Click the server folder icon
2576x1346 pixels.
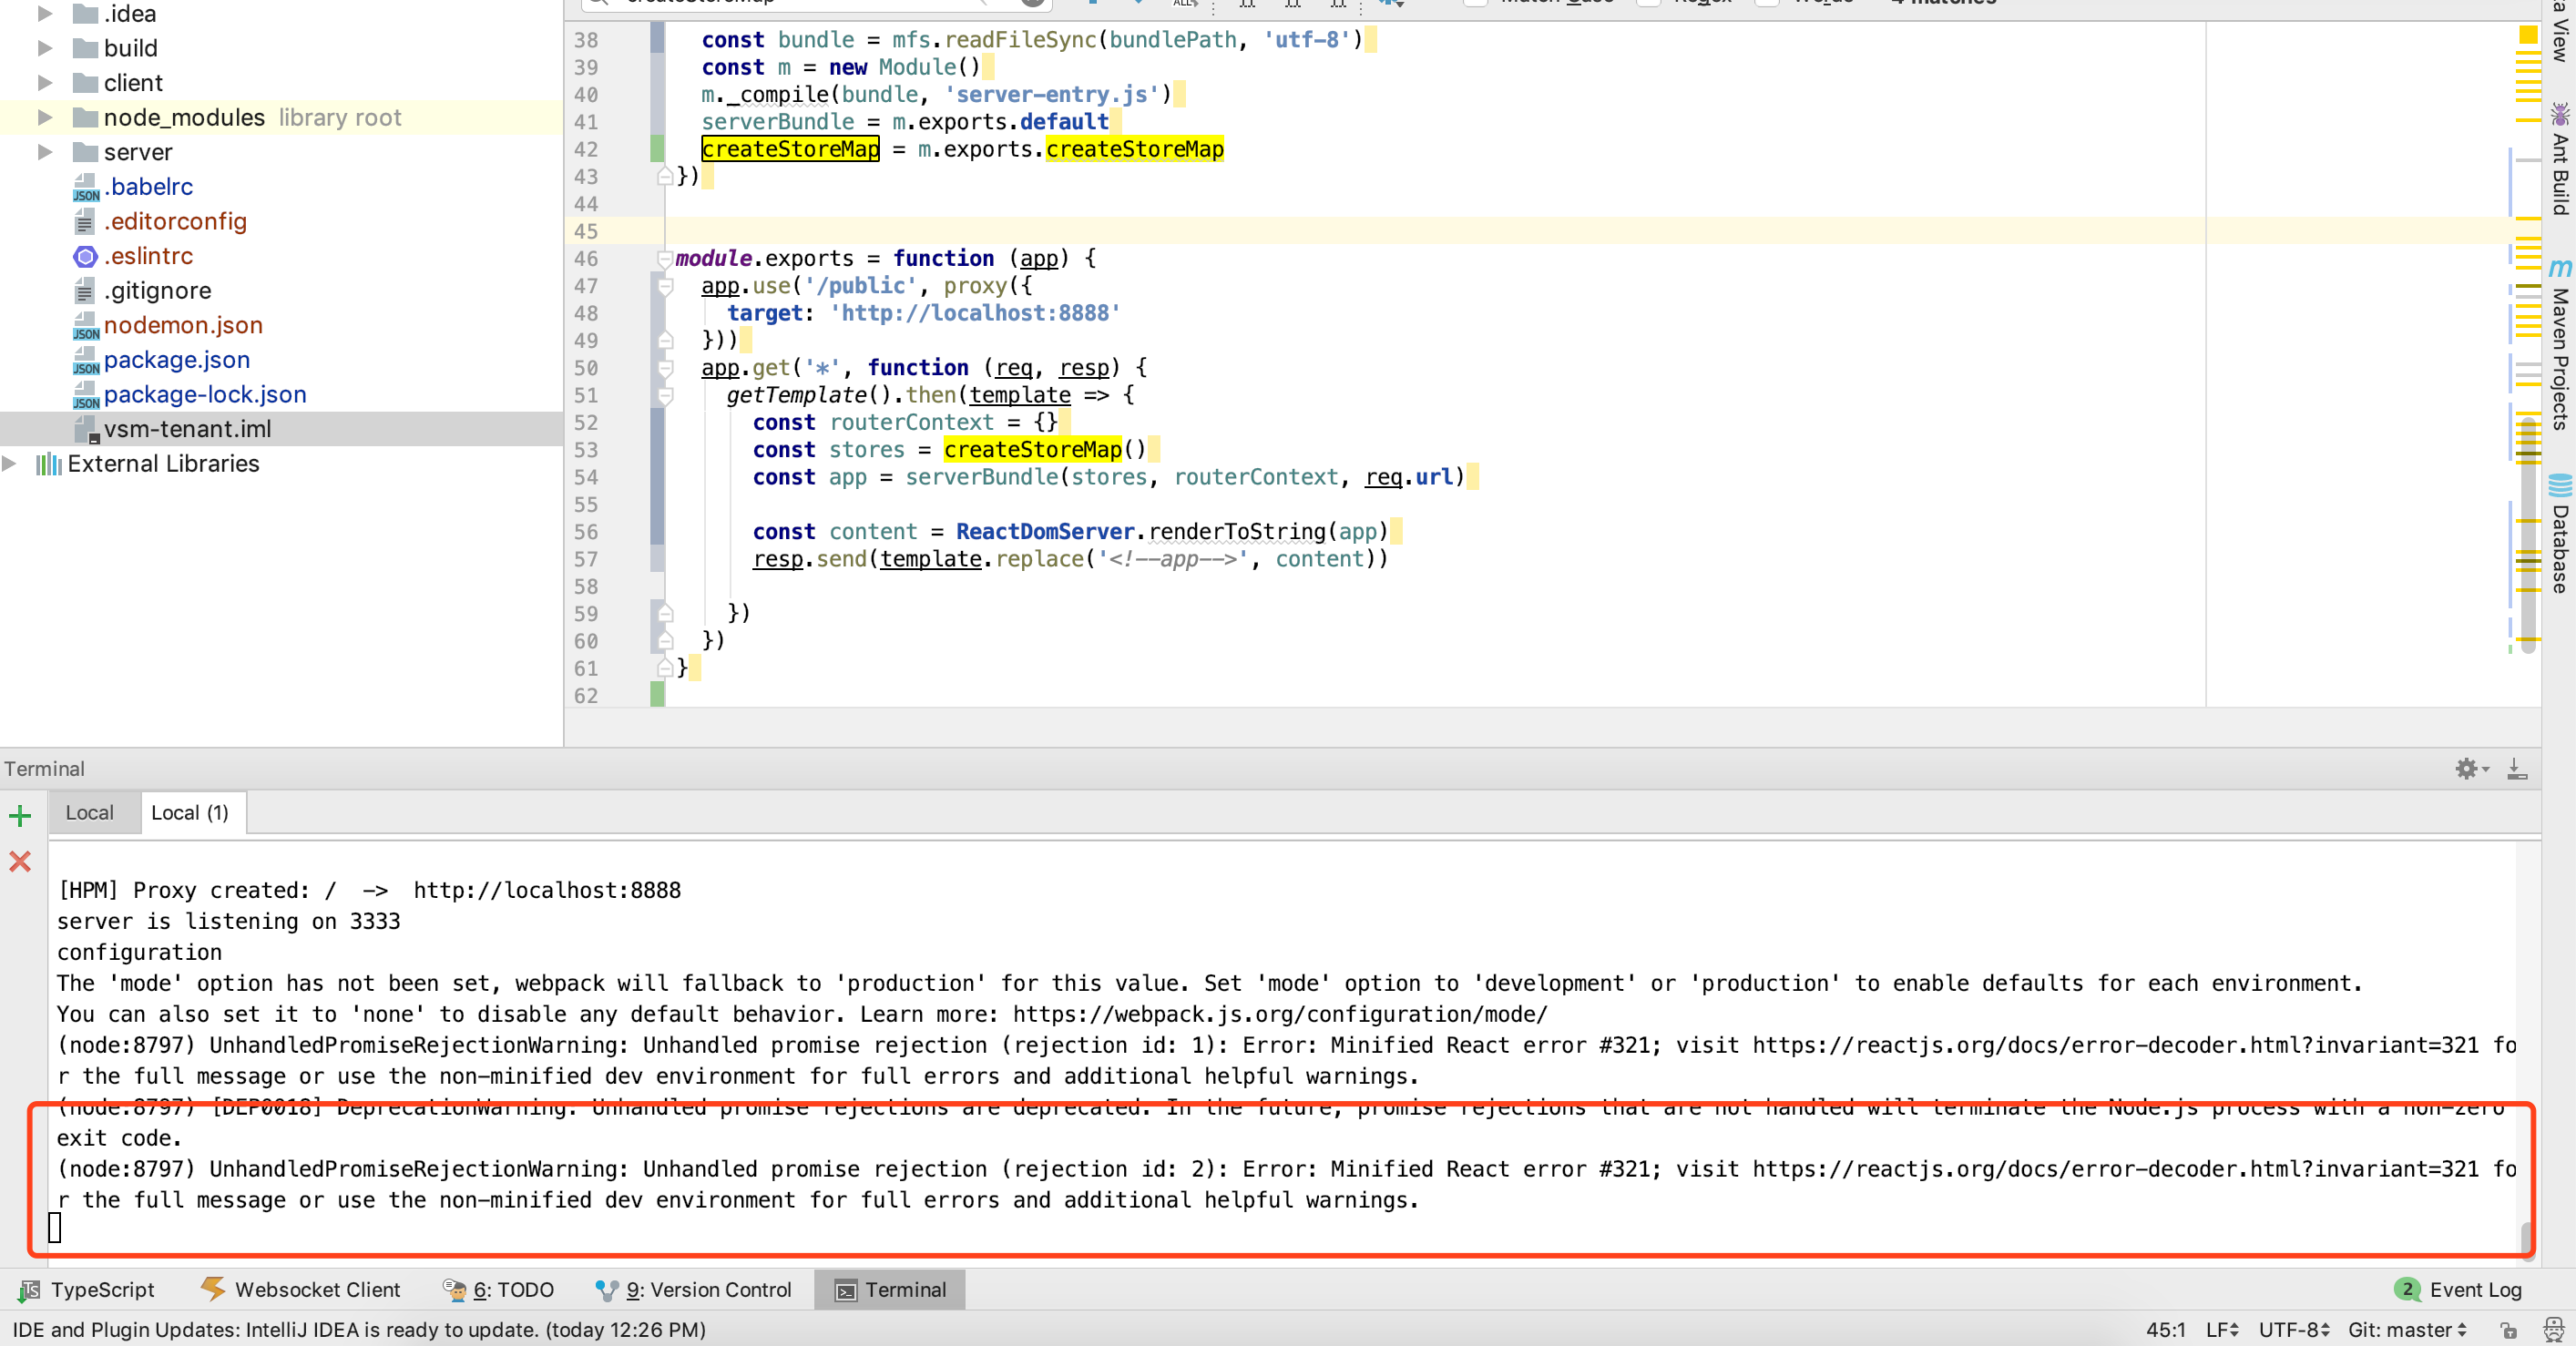[86, 152]
